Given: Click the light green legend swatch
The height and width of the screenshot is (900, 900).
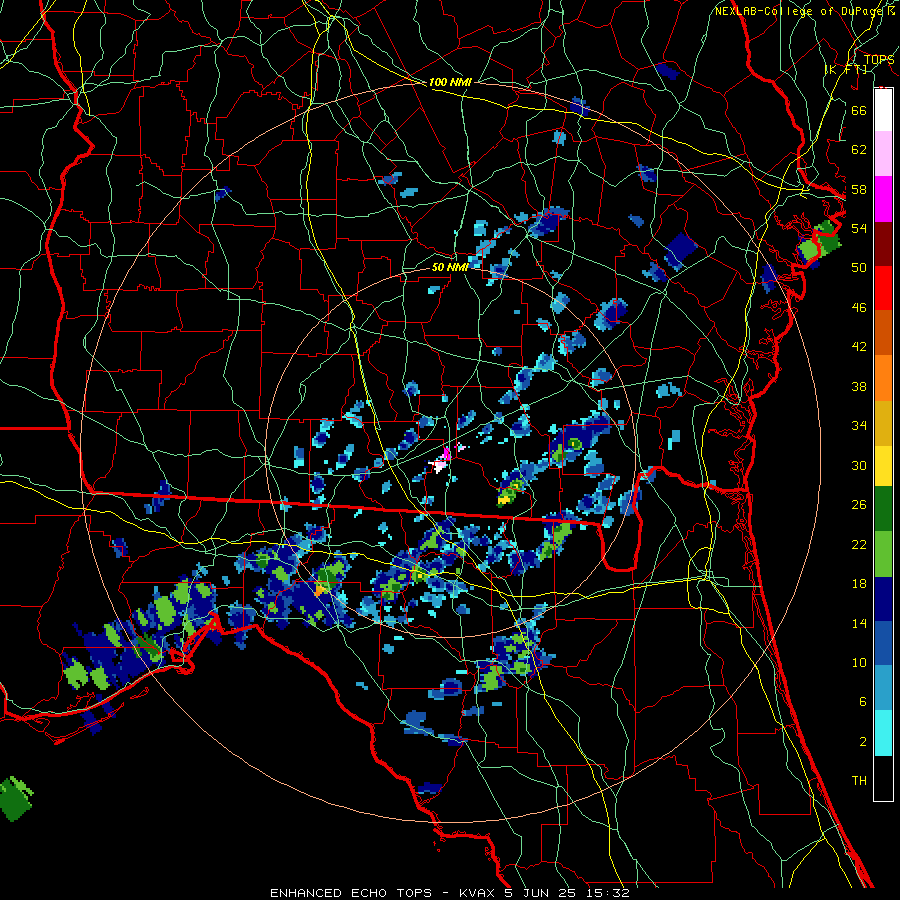Looking at the screenshot, I should pyautogui.click(x=883, y=554).
